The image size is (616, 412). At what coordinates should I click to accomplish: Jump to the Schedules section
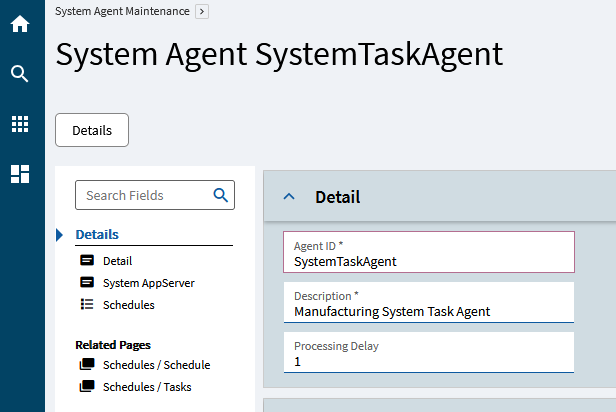(x=129, y=305)
